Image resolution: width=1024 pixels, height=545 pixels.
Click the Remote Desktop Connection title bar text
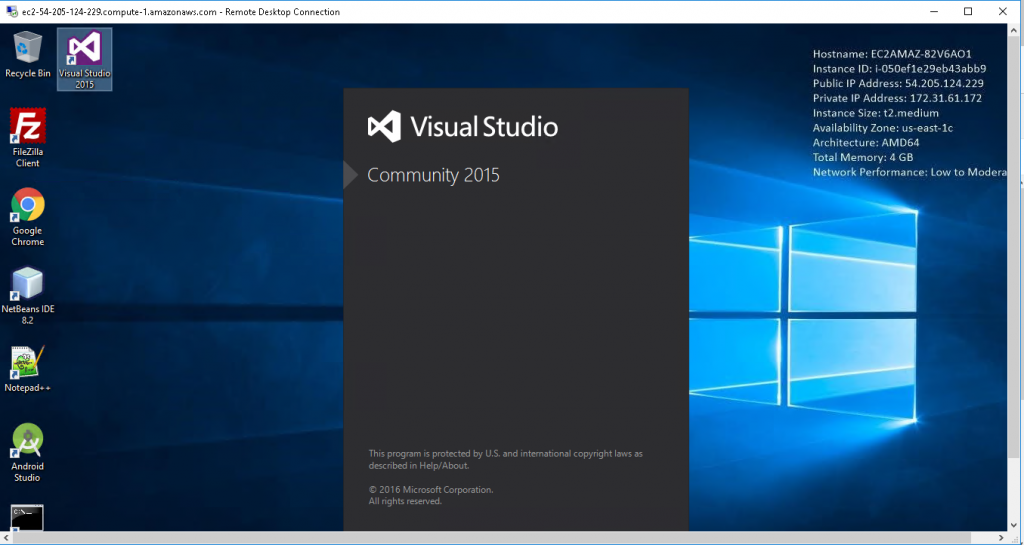(x=182, y=12)
